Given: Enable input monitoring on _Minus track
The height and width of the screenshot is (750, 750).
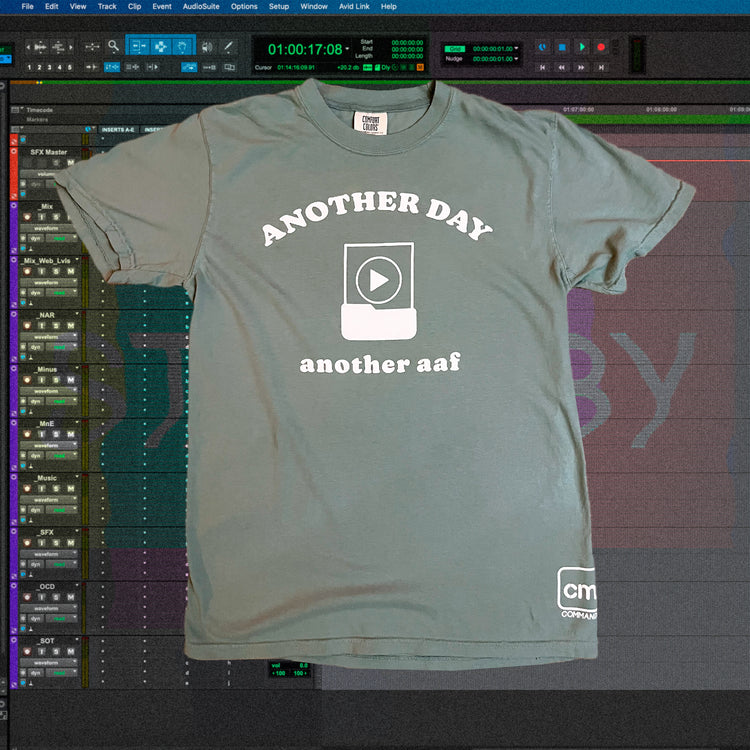Looking at the screenshot, I should pyautogui.click(x=42, y=380).
